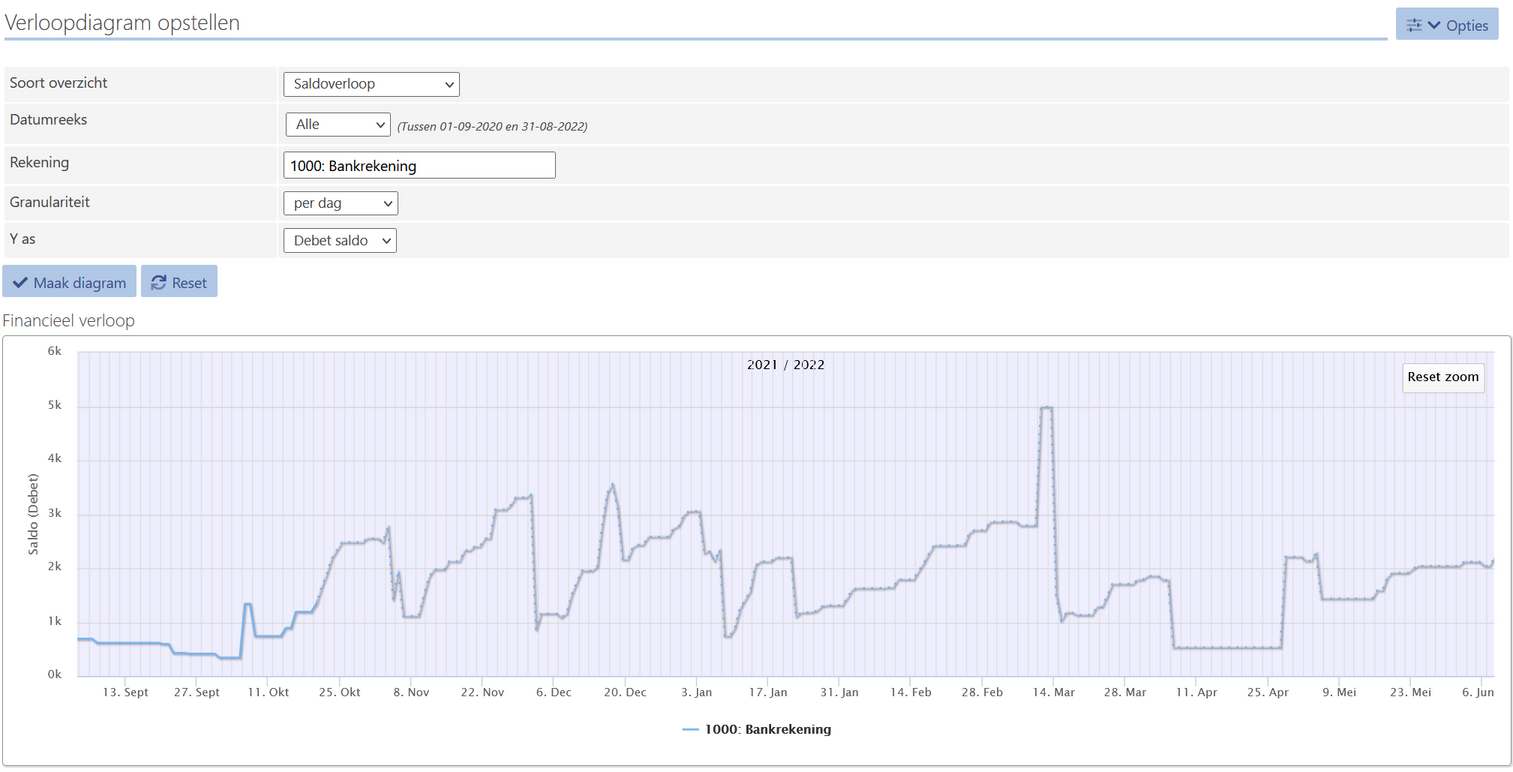
Task: Open the Datumreeks Alle dropdown
Action: coord(338,125)
